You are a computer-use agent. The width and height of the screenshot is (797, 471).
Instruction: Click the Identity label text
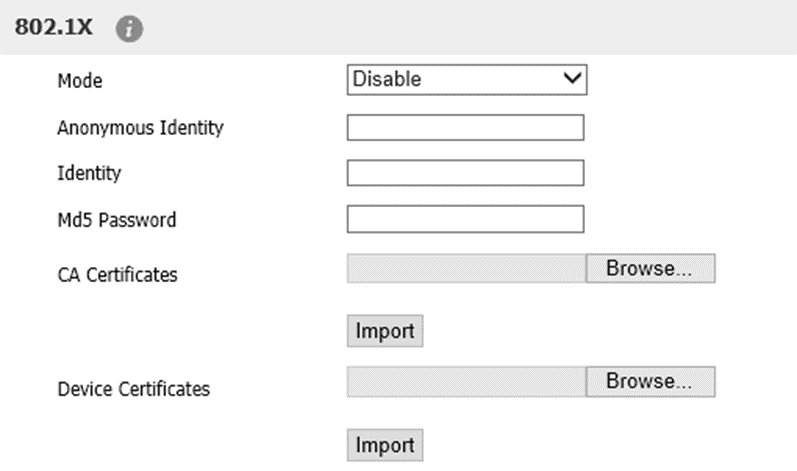tap(89, 174)
